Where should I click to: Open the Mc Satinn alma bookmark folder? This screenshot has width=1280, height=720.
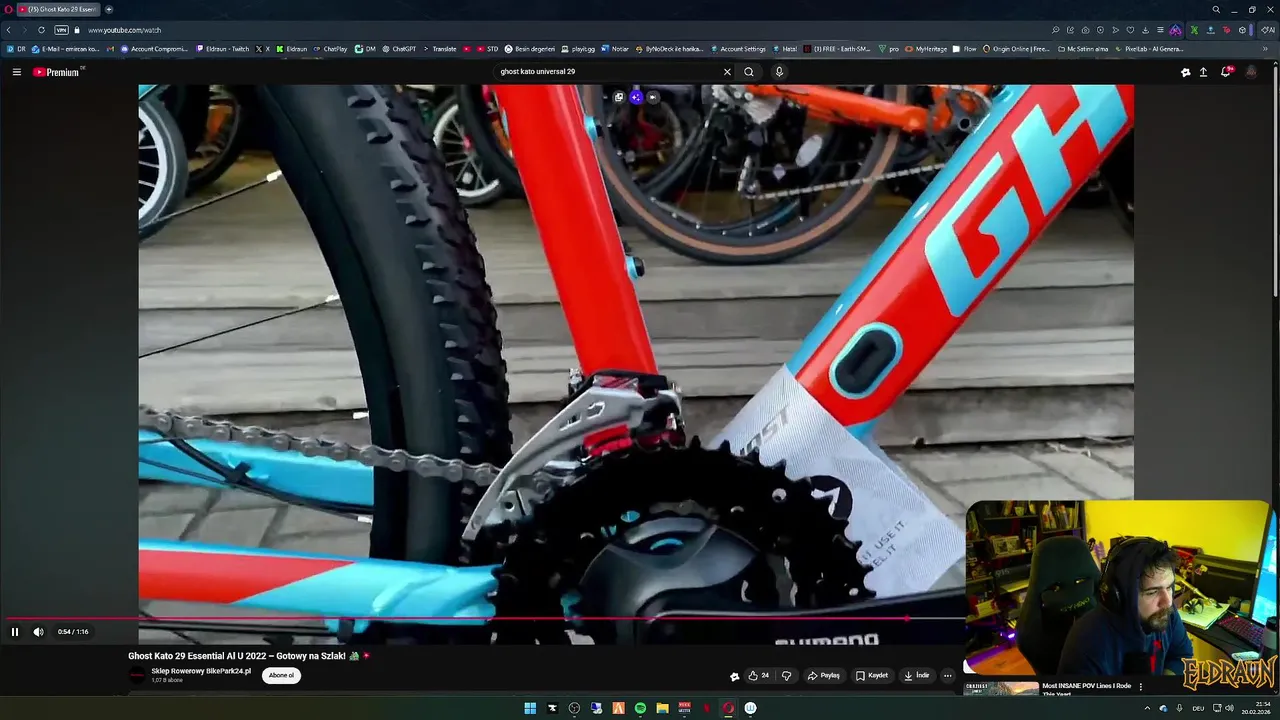click(1083, 49)
